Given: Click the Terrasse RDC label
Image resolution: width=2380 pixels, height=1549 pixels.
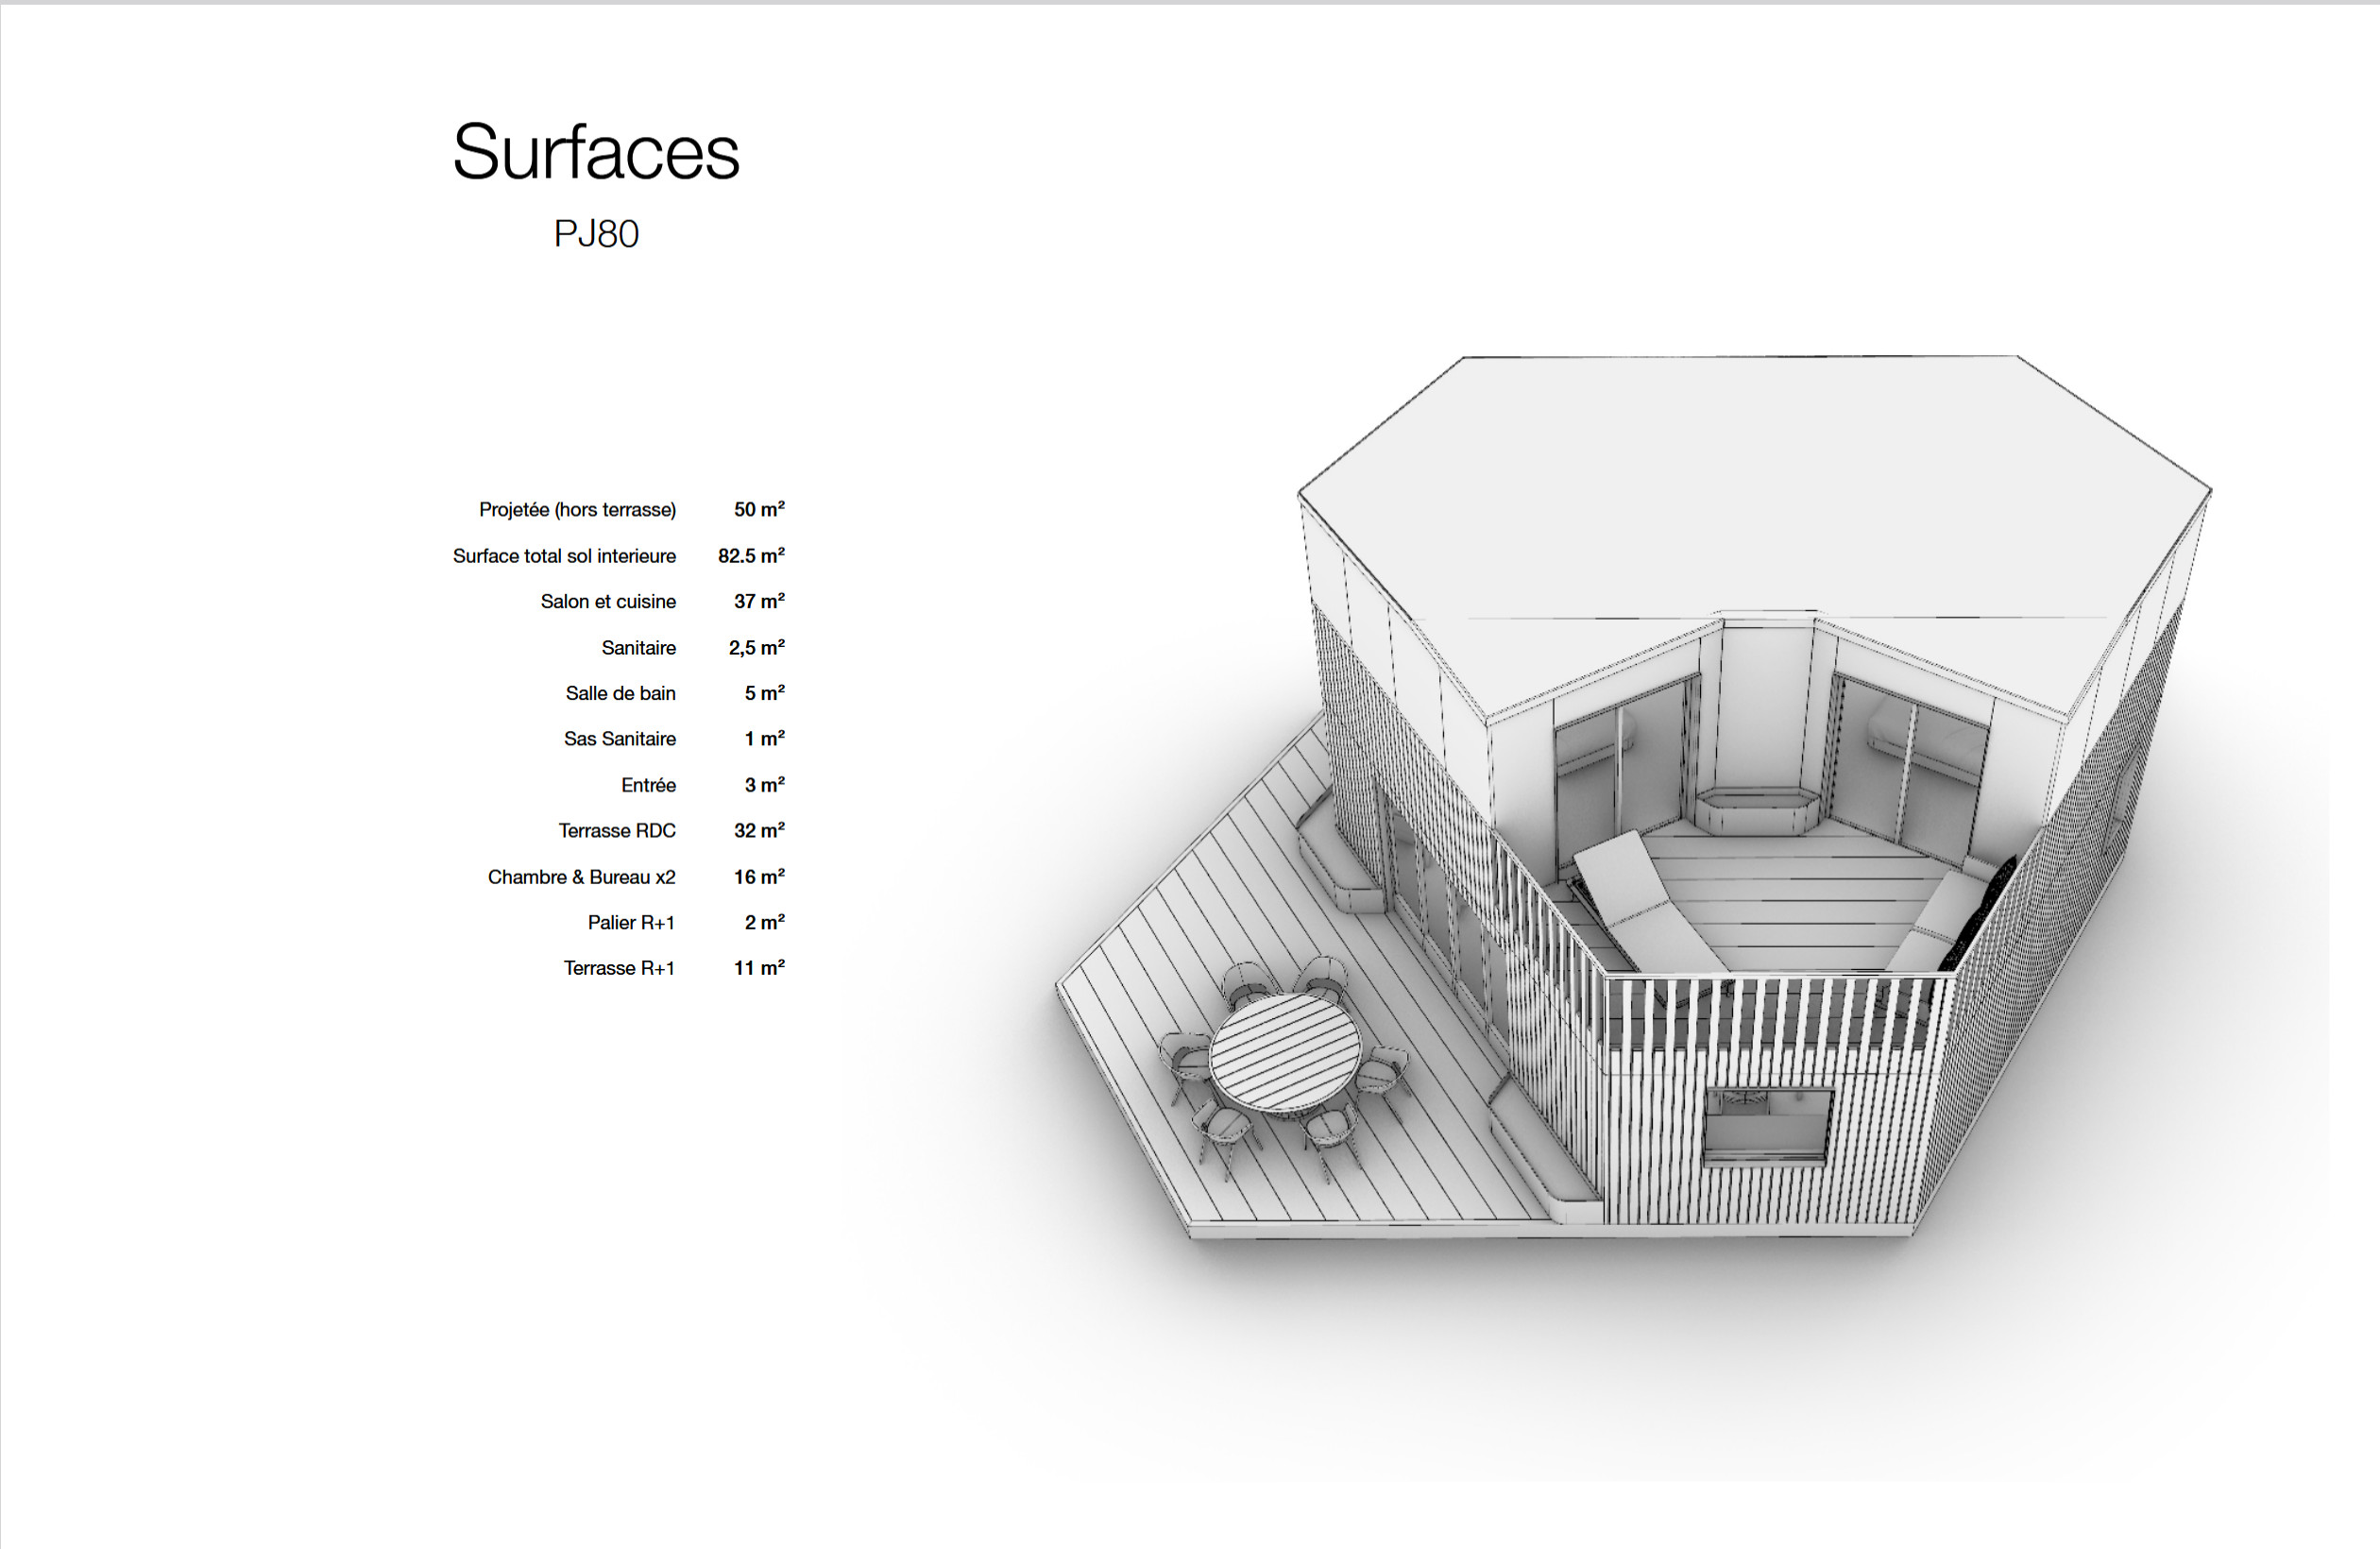Looking at the screenshot, I should 617,831.
